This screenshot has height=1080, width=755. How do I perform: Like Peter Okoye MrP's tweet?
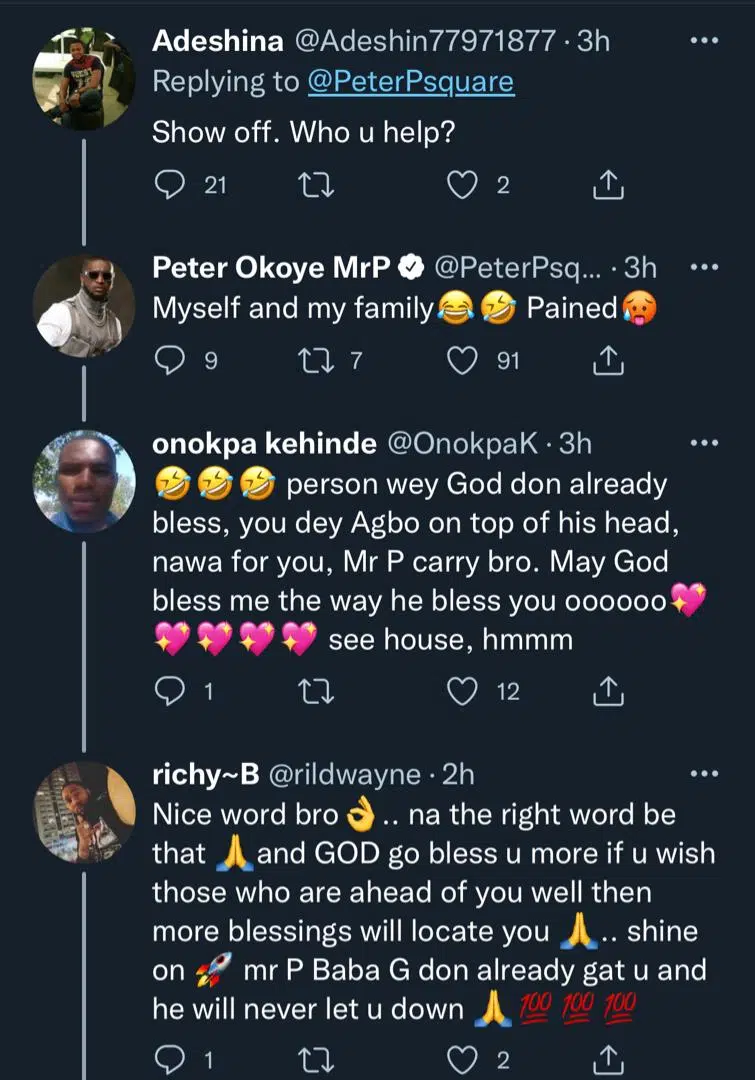(x=462, y=361)
